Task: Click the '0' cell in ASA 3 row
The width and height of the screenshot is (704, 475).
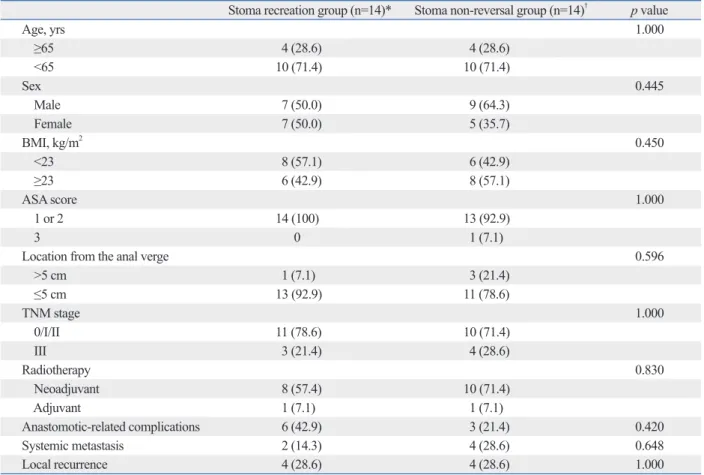Action: pyautogui.click(x=297, y=238)
